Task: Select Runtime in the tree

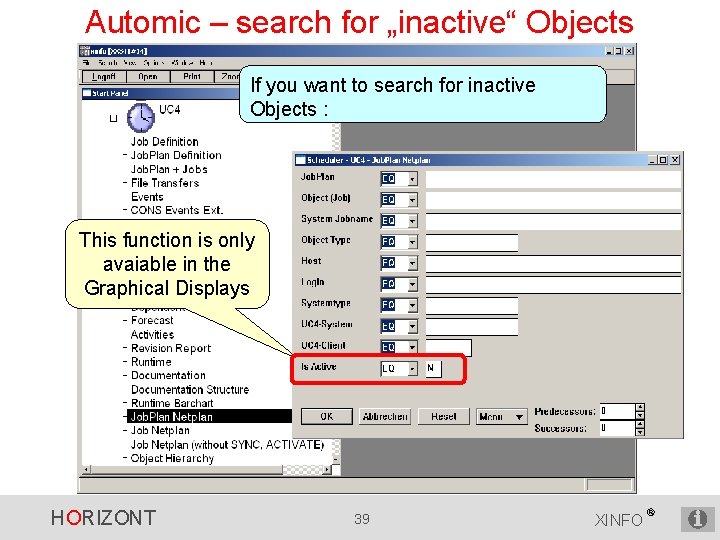Action: pyautogui.click(x=151, y=362)
